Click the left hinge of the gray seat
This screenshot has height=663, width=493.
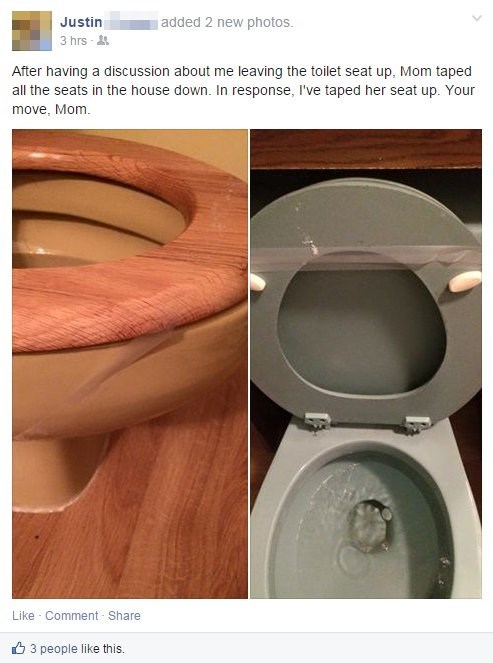[x=317, y=422]
